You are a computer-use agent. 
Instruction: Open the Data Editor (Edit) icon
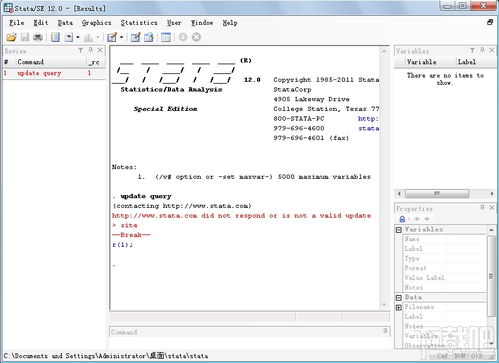coord(135,37)
